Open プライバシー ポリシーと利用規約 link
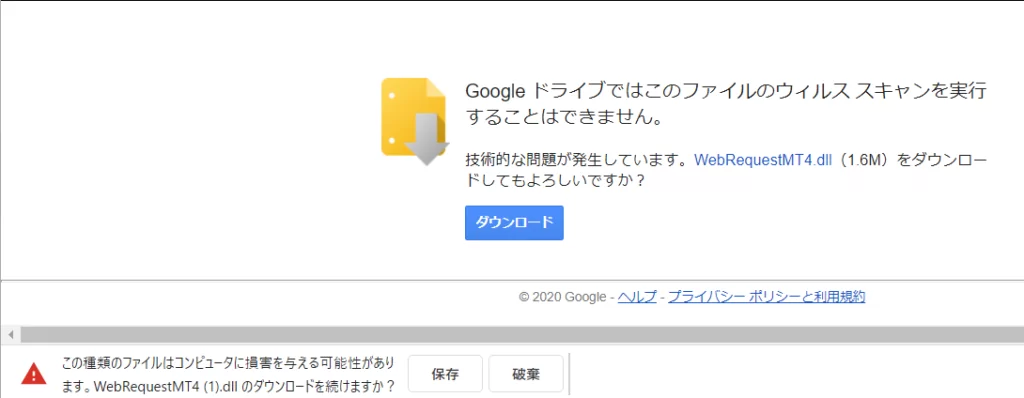Screen dimensions: 1024x398 (x=767, y=297)
